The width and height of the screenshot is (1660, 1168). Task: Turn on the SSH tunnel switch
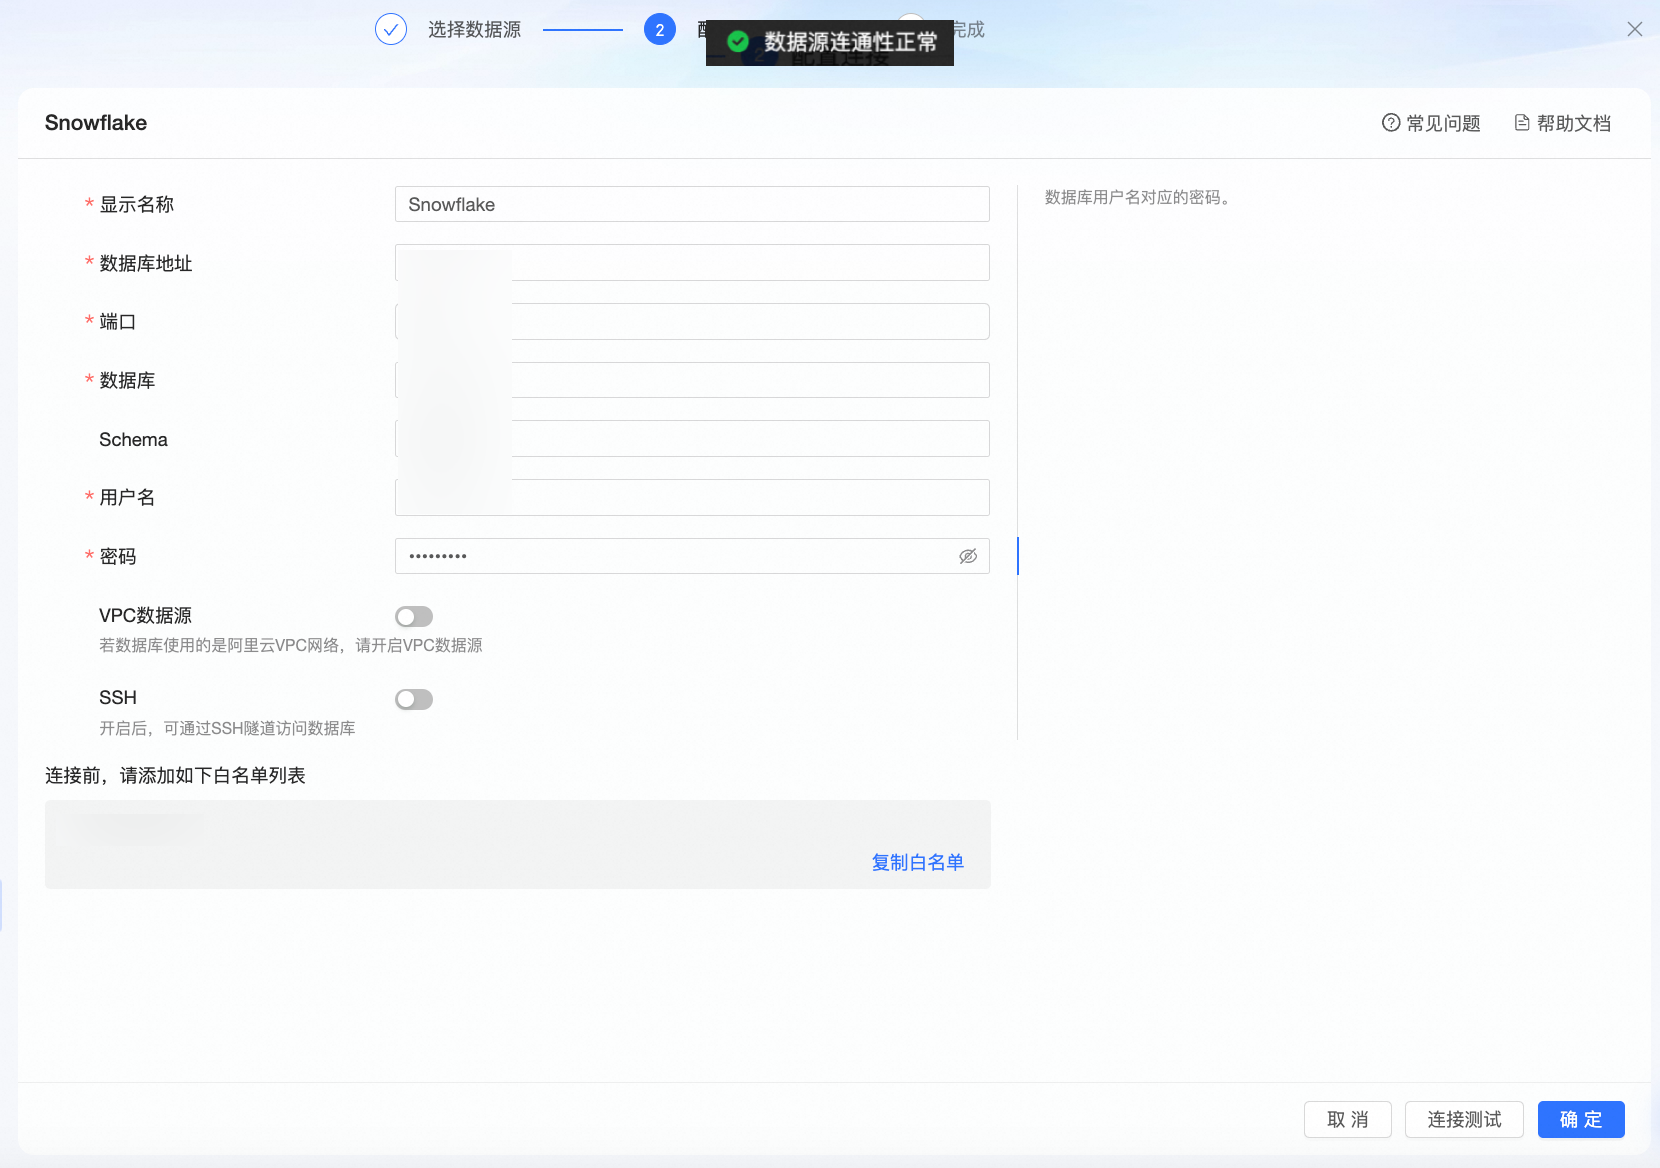pos(414,699)
